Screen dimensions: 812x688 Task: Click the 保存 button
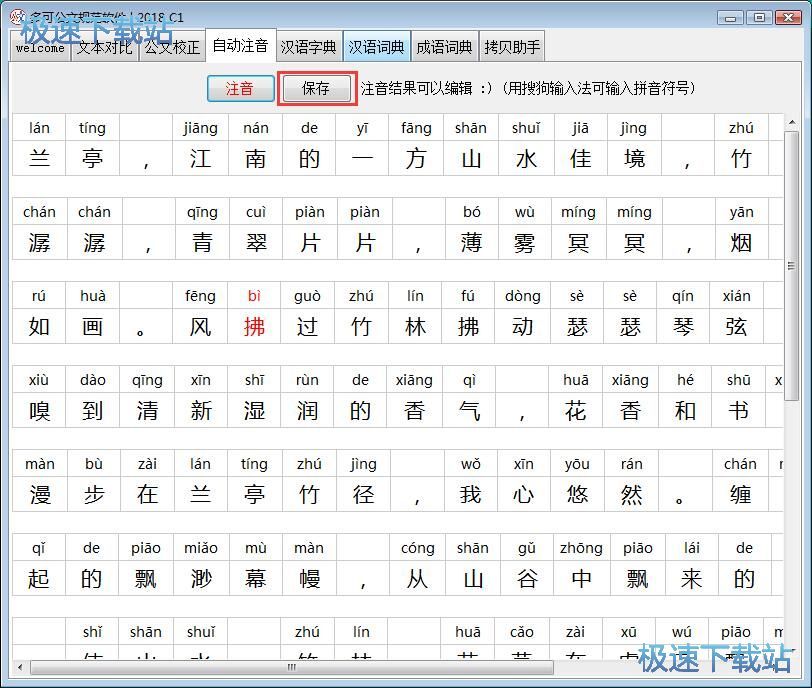click(316, 88)
